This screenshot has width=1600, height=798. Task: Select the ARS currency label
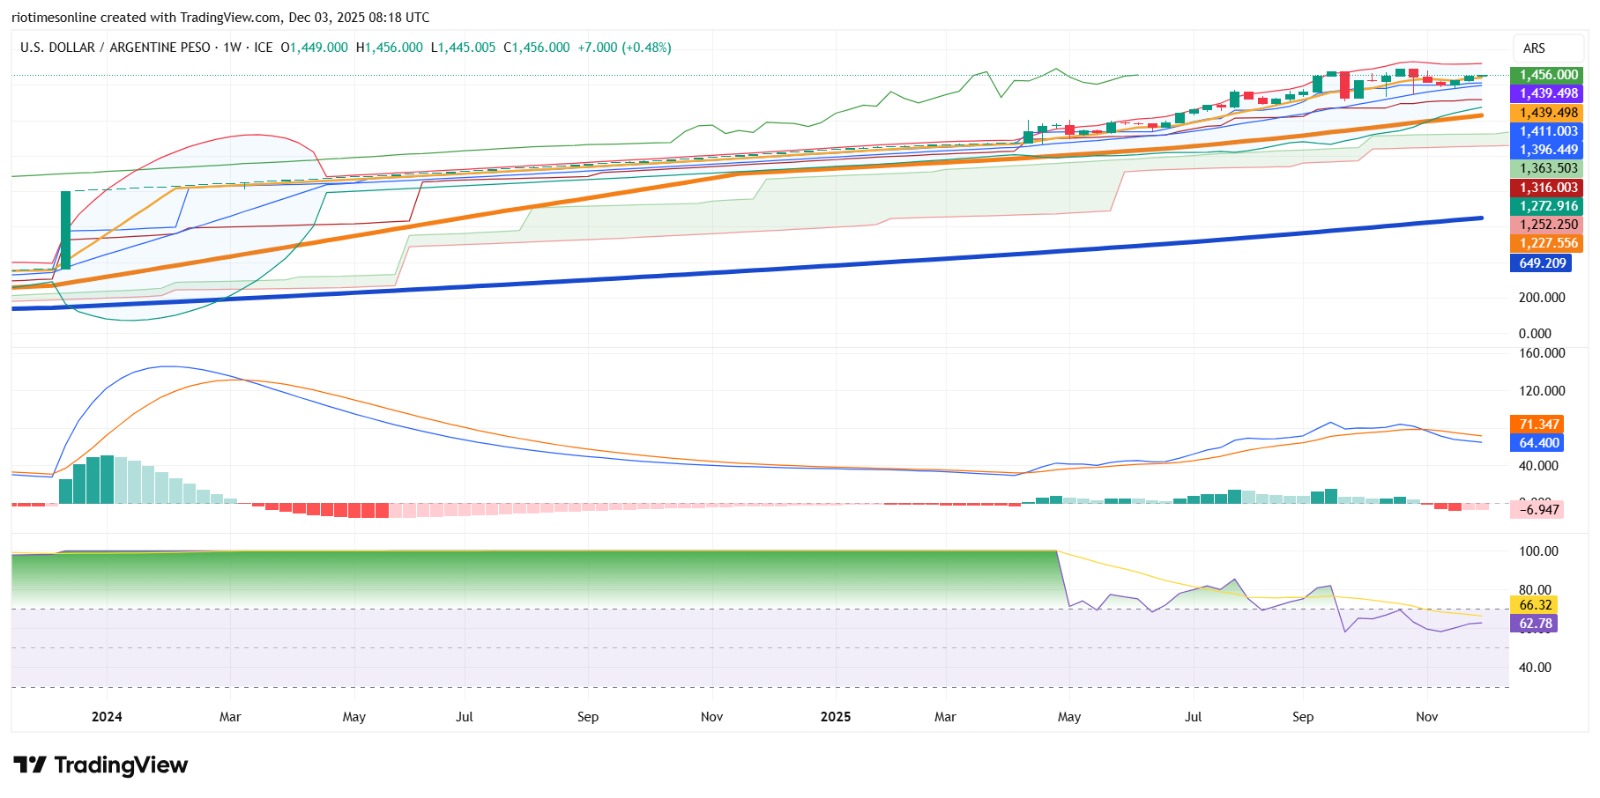(1534, 48)
